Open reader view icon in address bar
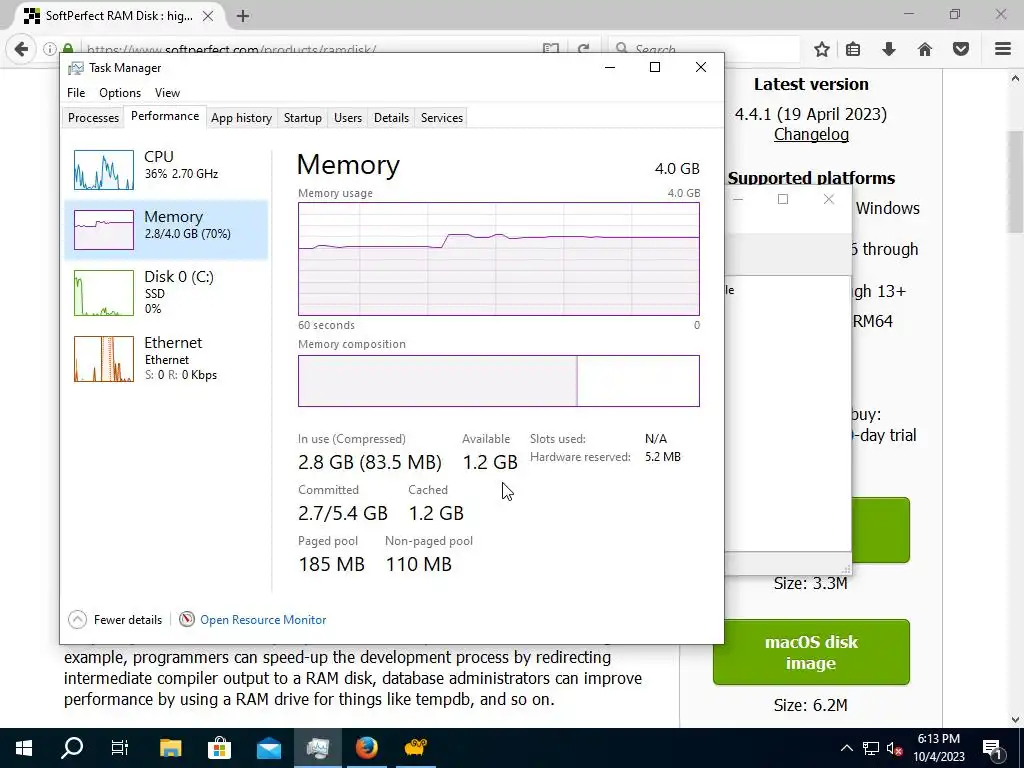The image size is (1024, 768). pos(551,49)
